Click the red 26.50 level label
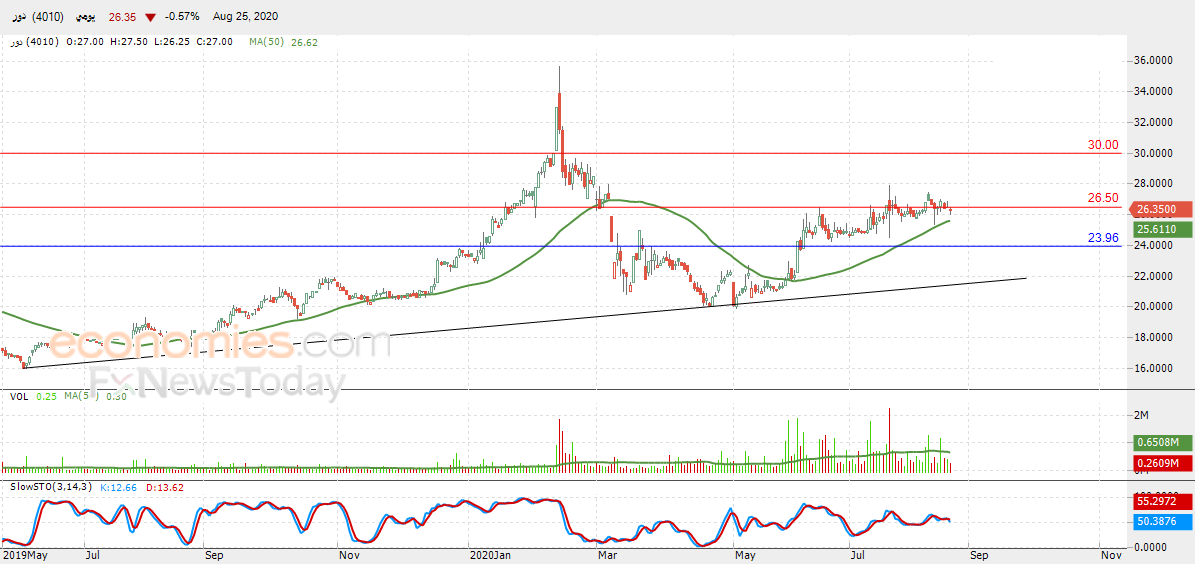Image resolution: width=1195 pixels, height=564 pixels. [x=1103, y=198]
